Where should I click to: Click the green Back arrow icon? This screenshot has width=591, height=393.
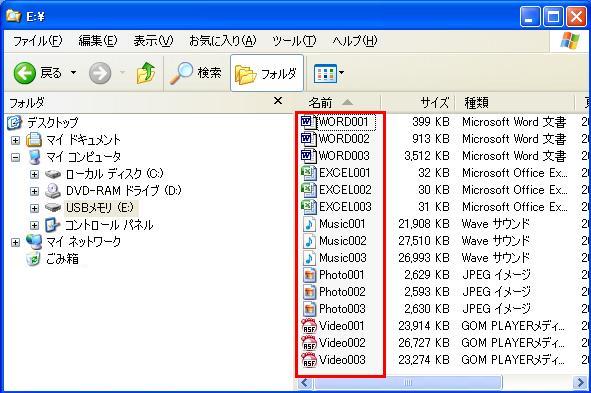click(24, 73)
